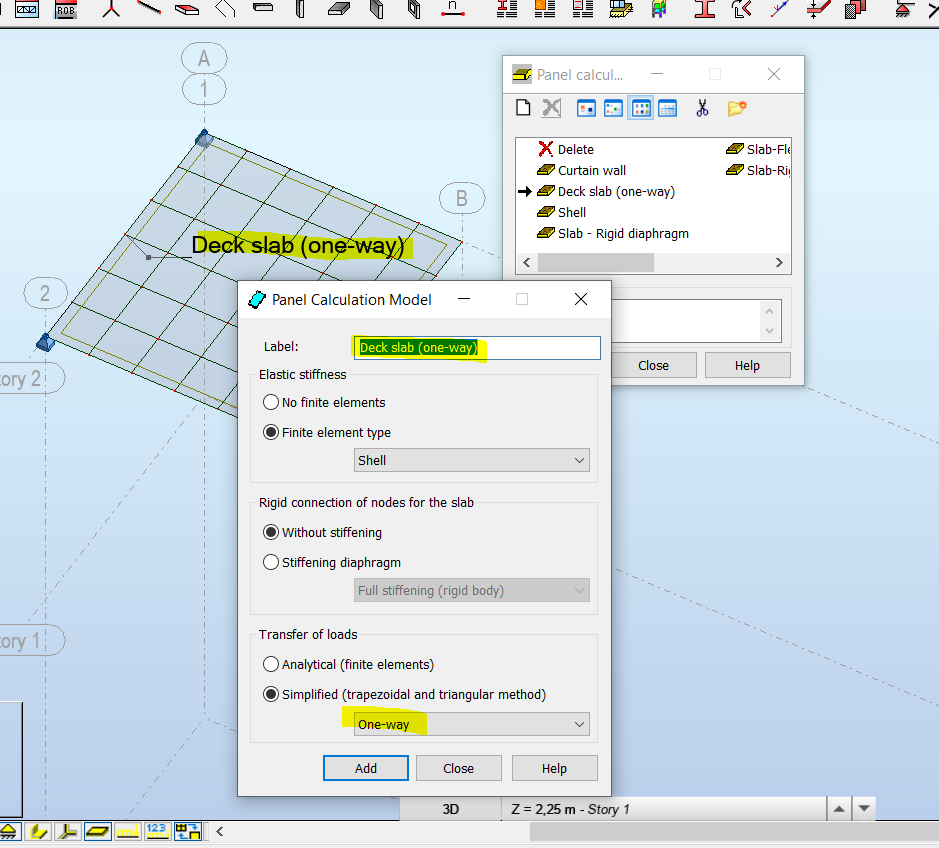The width and height of the screenshot is (939, 848).
Task: Select the red I-beam section icon in top toolbar
Action: (703, 10)
